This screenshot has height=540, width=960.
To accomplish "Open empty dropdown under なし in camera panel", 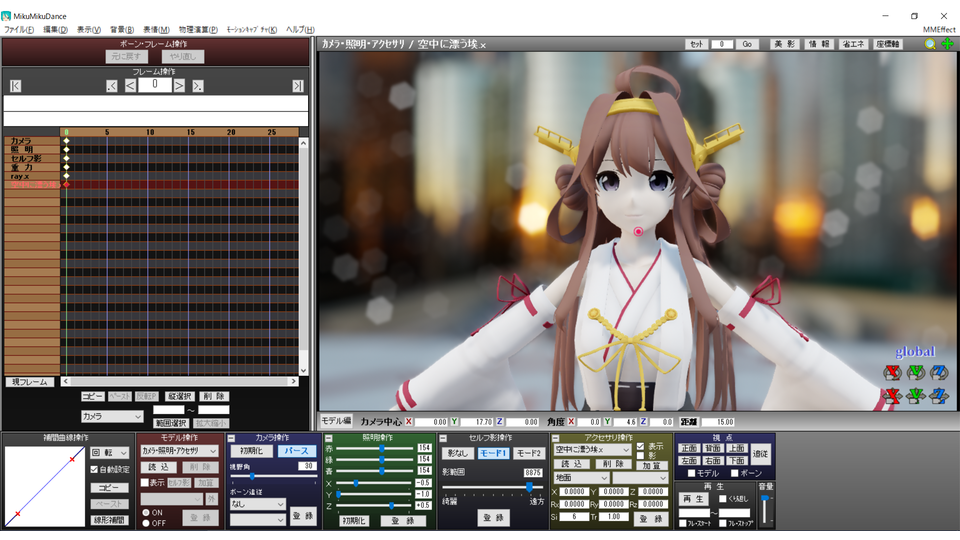I will [x=258, y=520].
